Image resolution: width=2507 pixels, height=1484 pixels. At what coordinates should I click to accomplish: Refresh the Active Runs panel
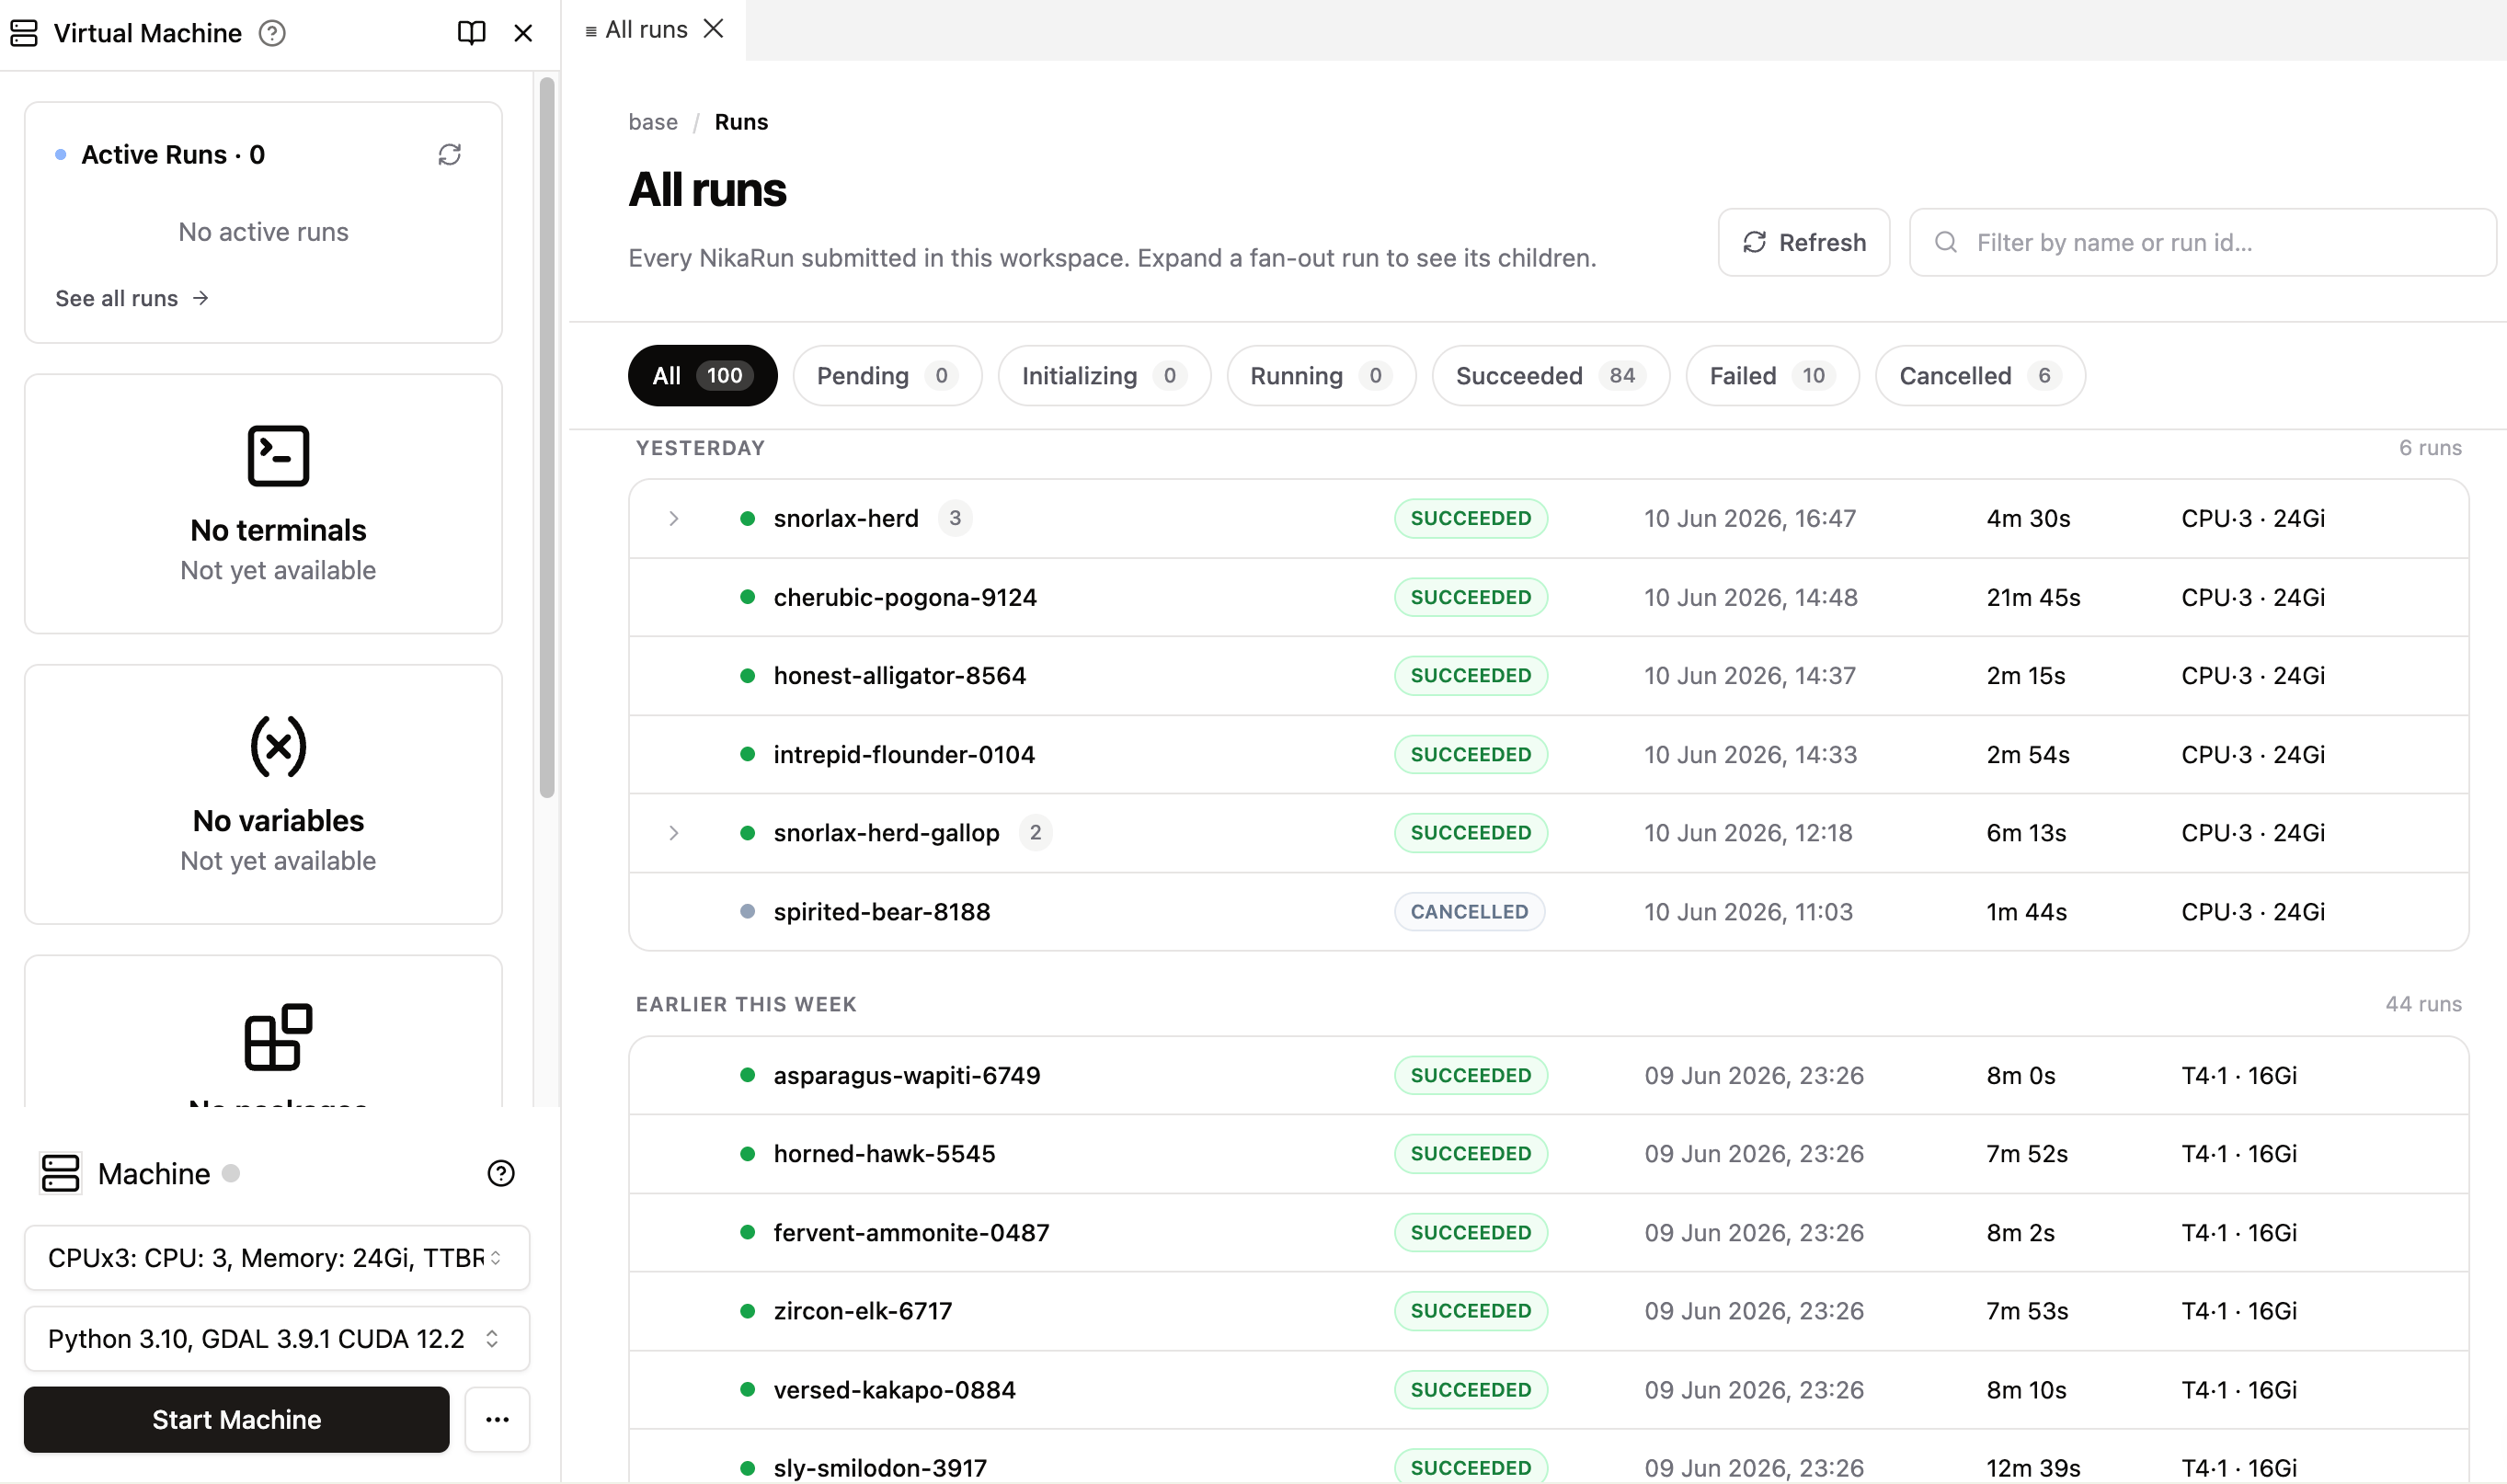point(449,154)
